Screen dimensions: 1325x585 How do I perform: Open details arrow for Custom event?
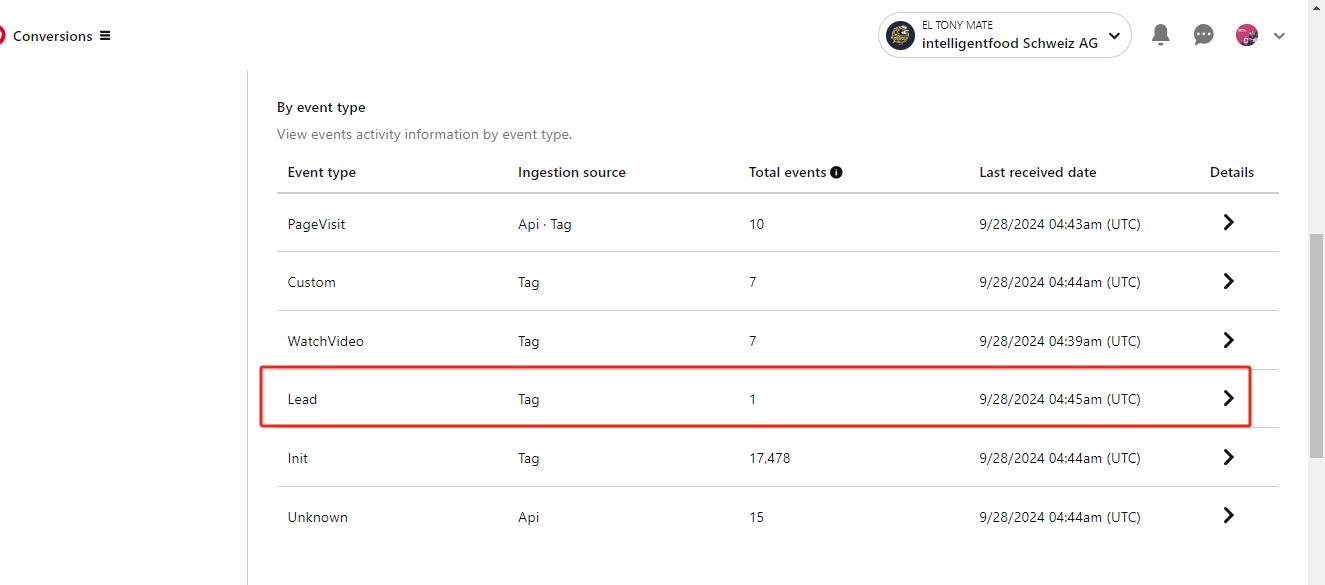click(1228, 282)
